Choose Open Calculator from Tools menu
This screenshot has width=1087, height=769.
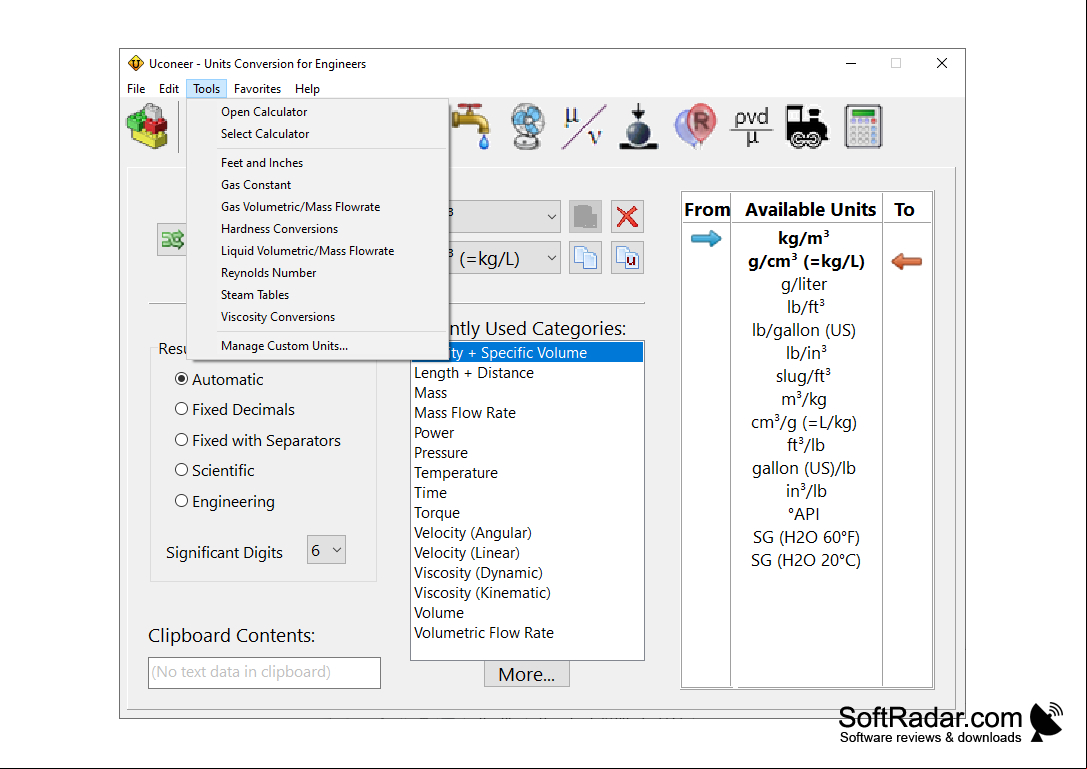click(x=318, y=112)
